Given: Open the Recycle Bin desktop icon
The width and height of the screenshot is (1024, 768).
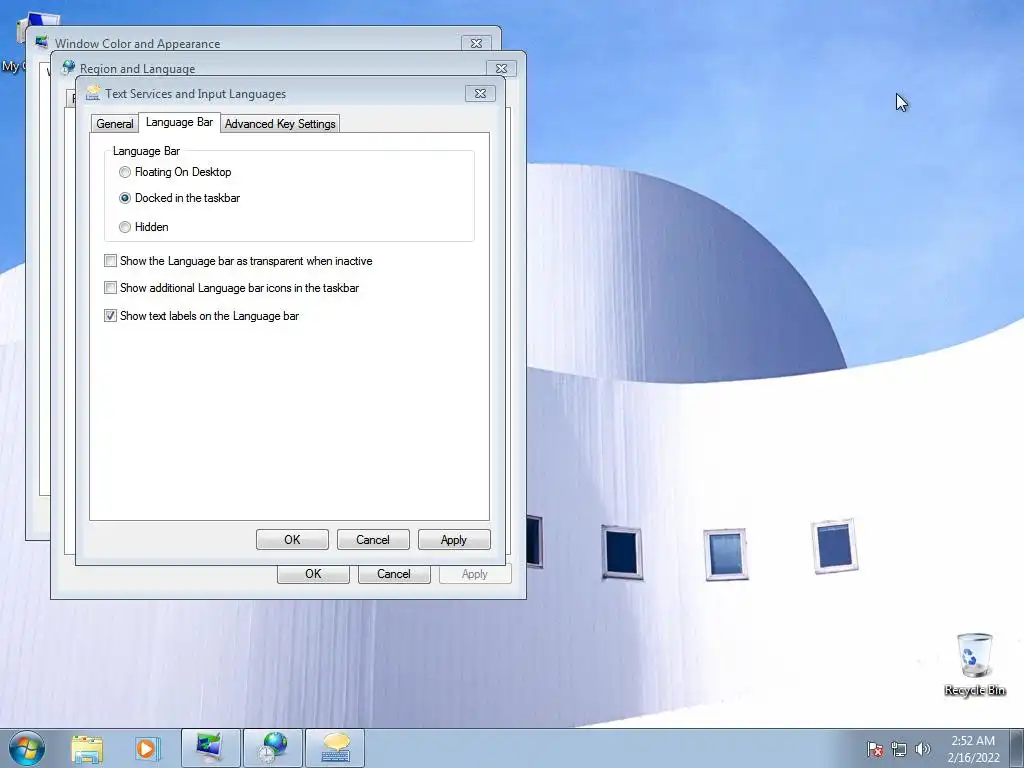Looking at the screenshot, I should click(974, 664).
